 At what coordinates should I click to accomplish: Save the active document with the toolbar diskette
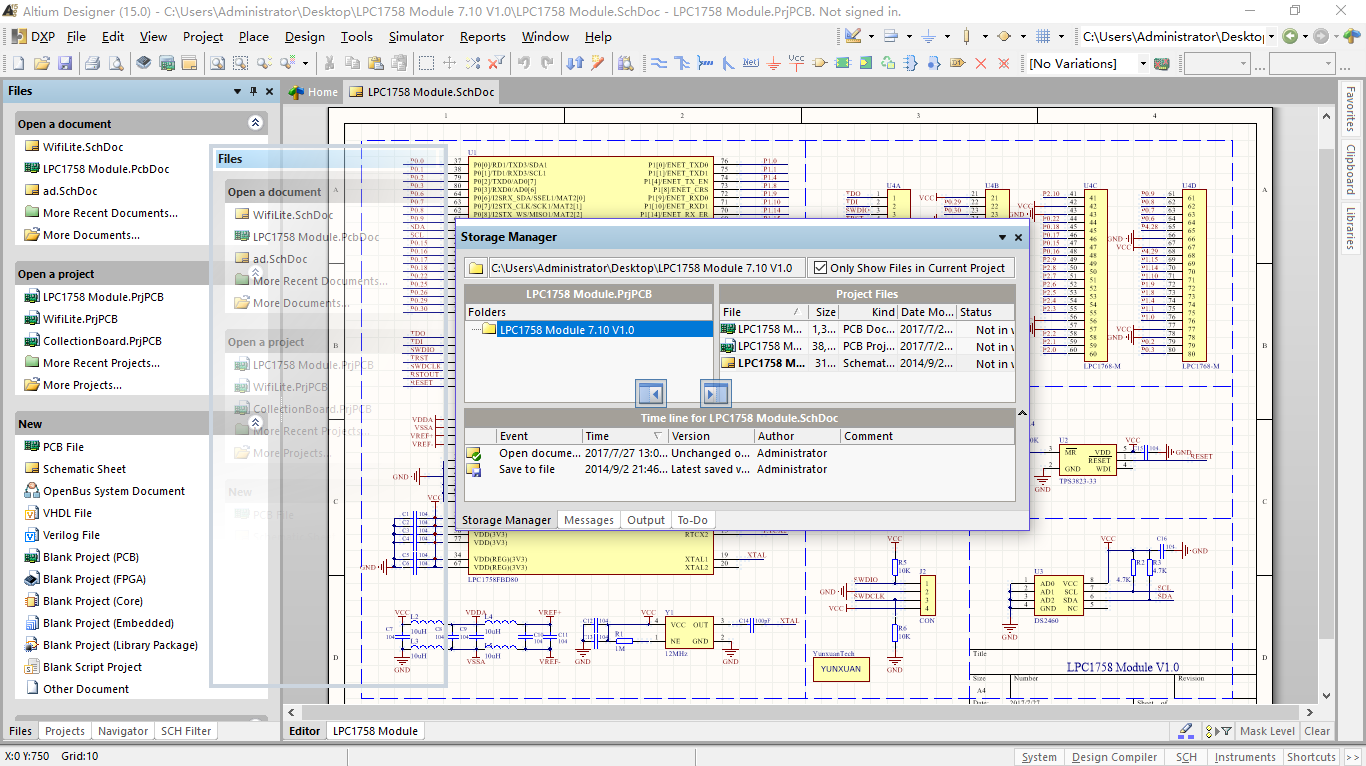pyautogui.click(x=65, y=63)
